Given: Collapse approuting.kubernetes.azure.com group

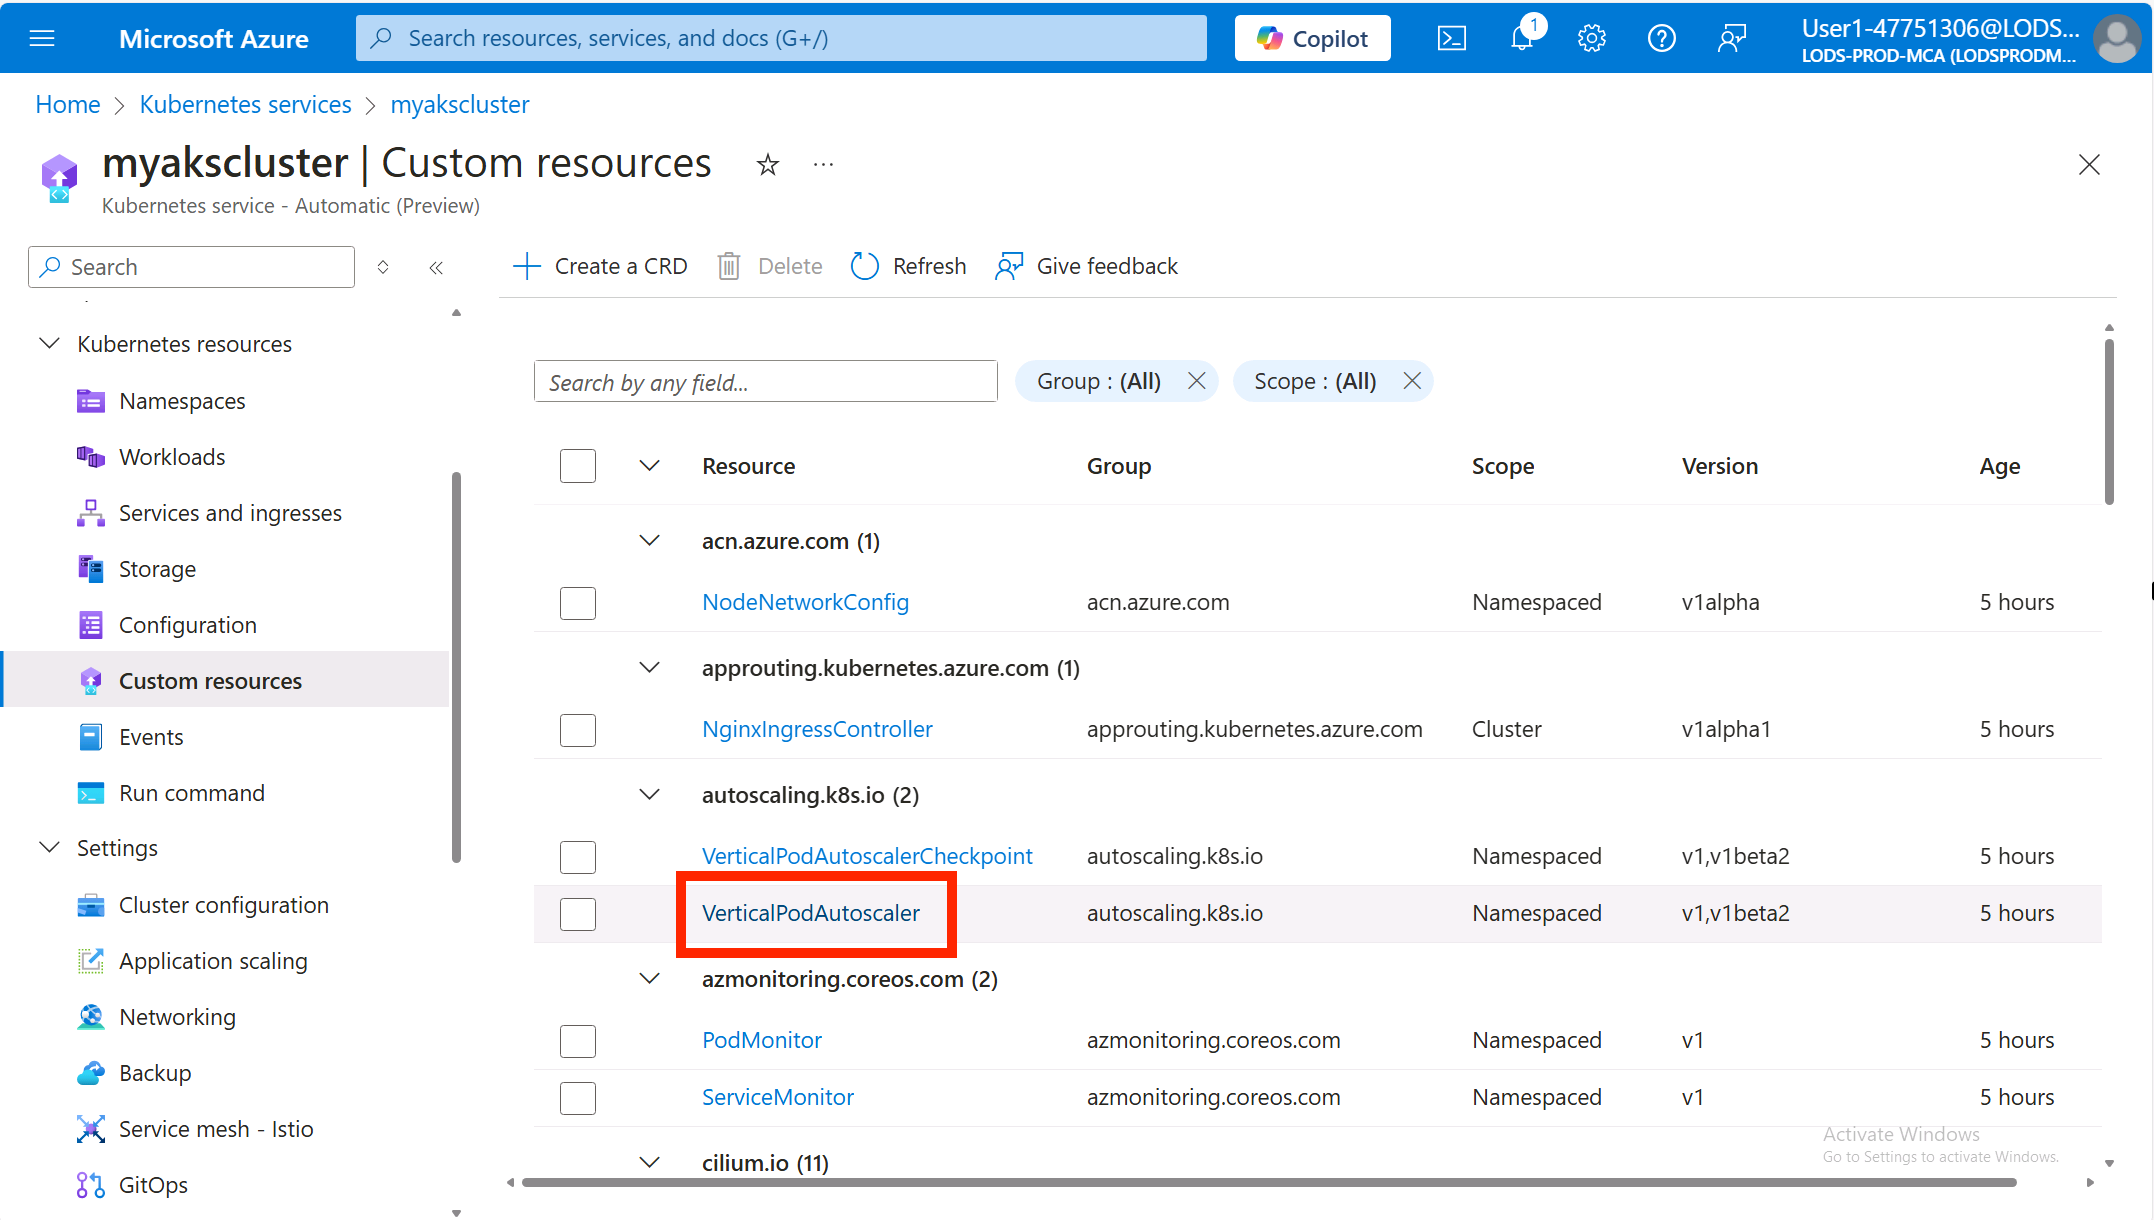Looking at the screenshot, I should 650,668.
